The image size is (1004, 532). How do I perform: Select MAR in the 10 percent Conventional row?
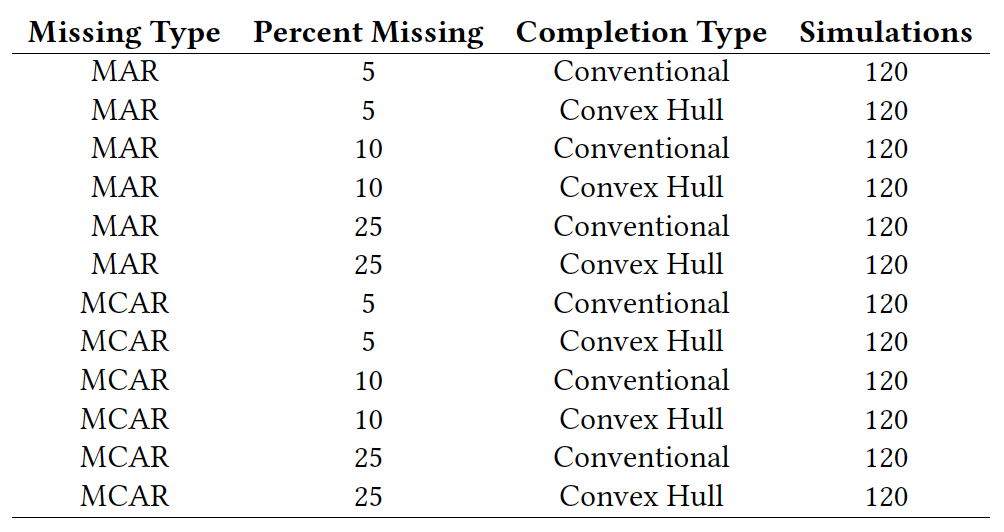[124, 149]
